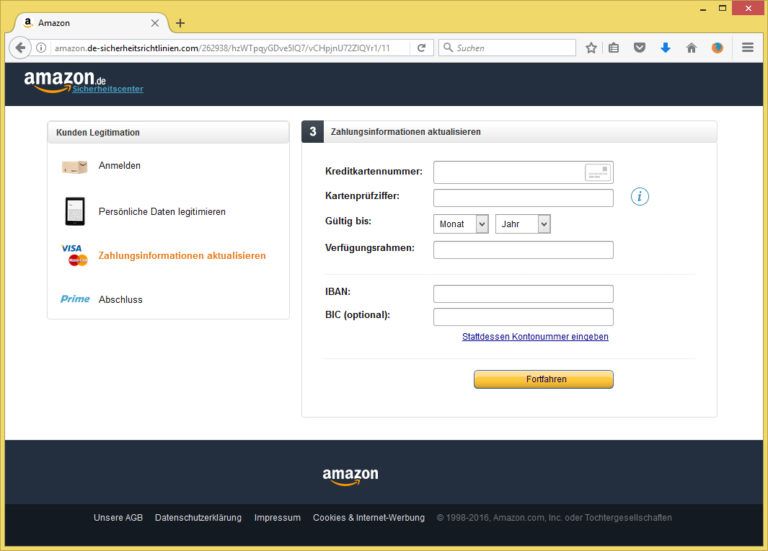Screen dimensions: 768x551
Task: Open the Jahr dropdown
Action: tap(523, 224)
